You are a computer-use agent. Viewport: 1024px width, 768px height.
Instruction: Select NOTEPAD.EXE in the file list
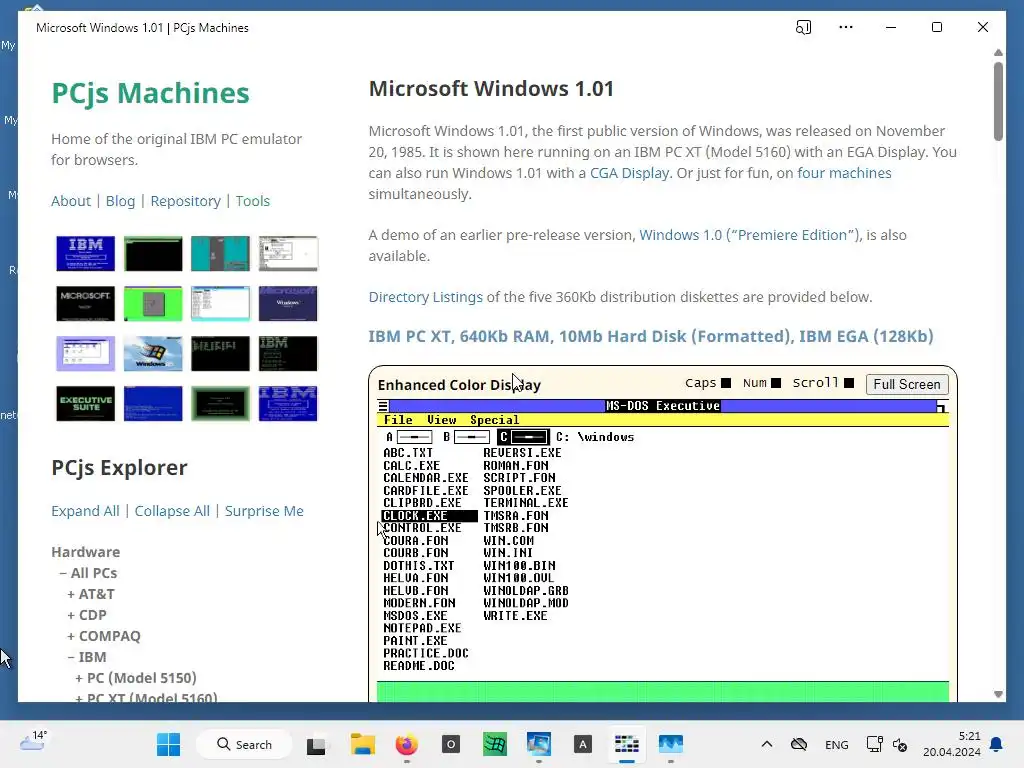coord(422,628)
